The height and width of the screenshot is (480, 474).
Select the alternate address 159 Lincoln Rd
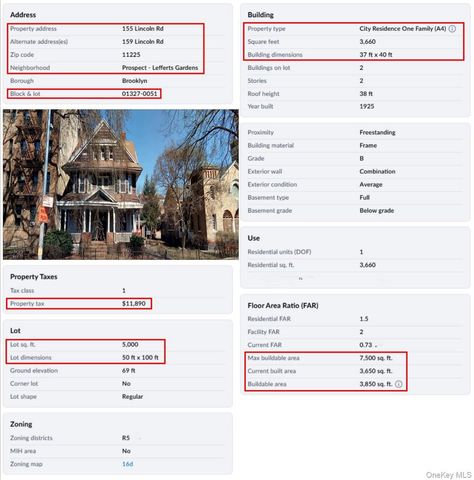[143, 42]
